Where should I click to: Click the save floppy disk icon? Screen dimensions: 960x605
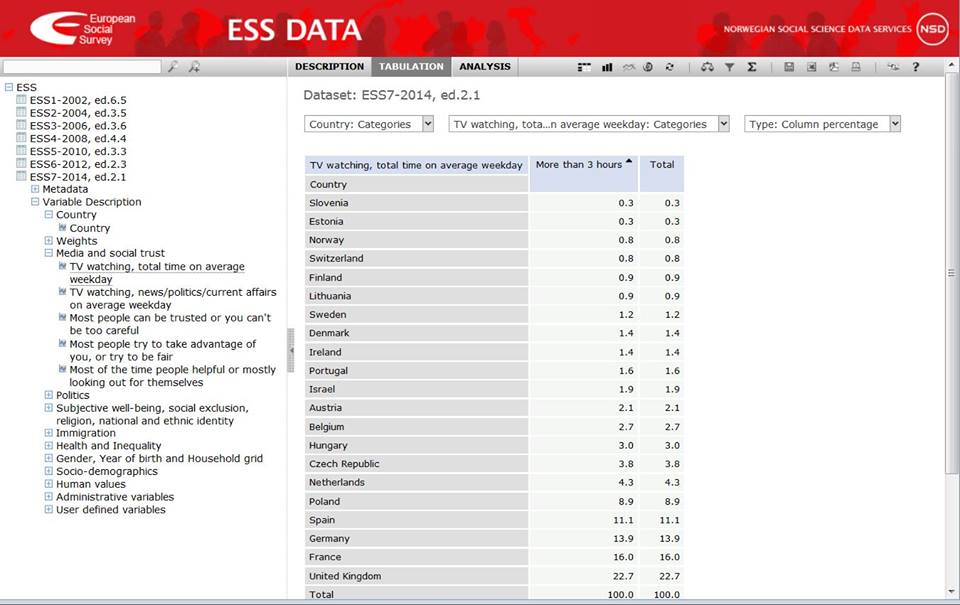click(789, 67)
